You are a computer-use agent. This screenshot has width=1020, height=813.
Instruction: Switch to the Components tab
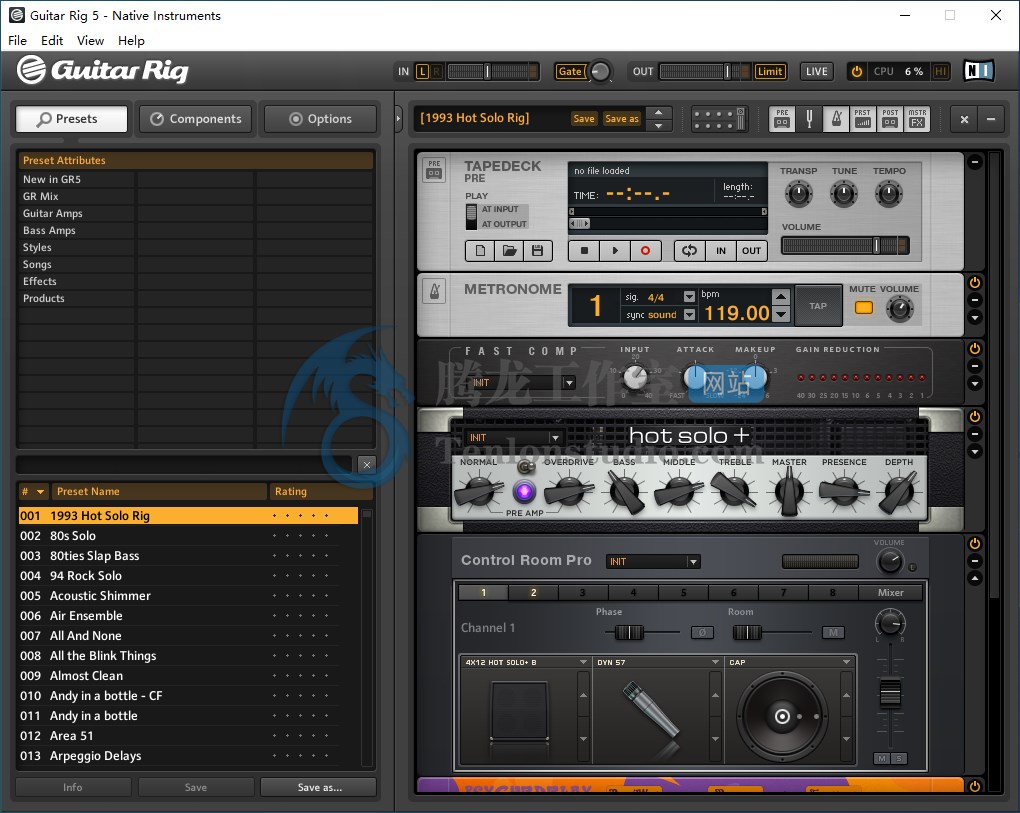pos(196,119)
